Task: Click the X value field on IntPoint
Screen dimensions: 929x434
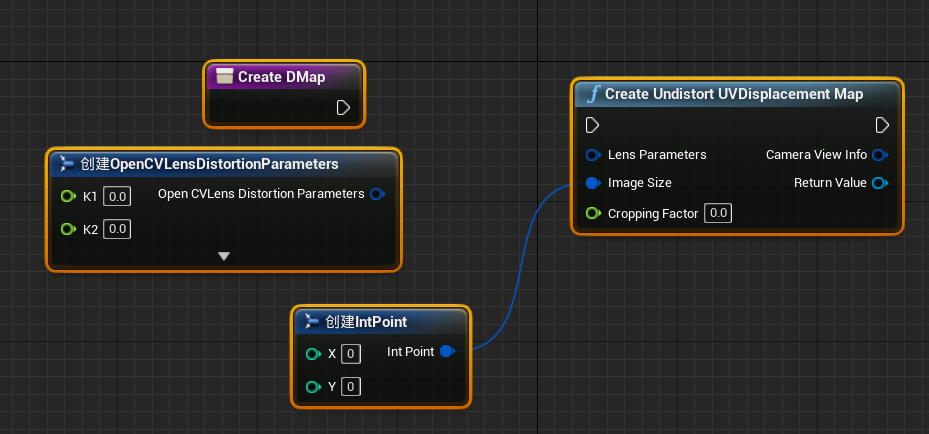Action: coord(351,354)
